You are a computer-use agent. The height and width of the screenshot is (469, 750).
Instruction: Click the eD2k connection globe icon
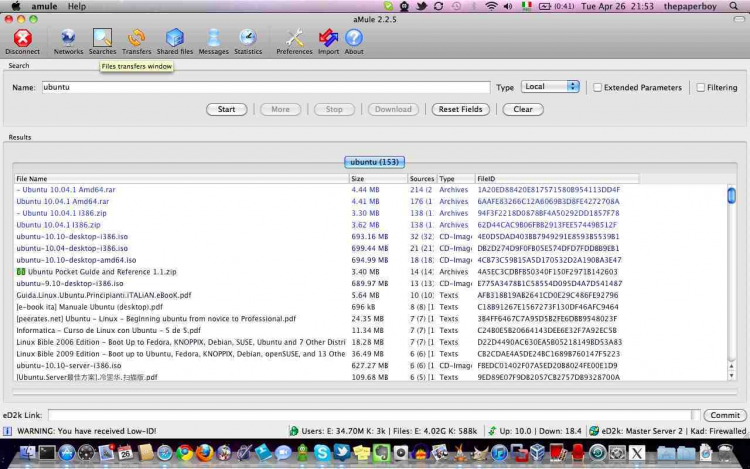(x=594, y=431)
